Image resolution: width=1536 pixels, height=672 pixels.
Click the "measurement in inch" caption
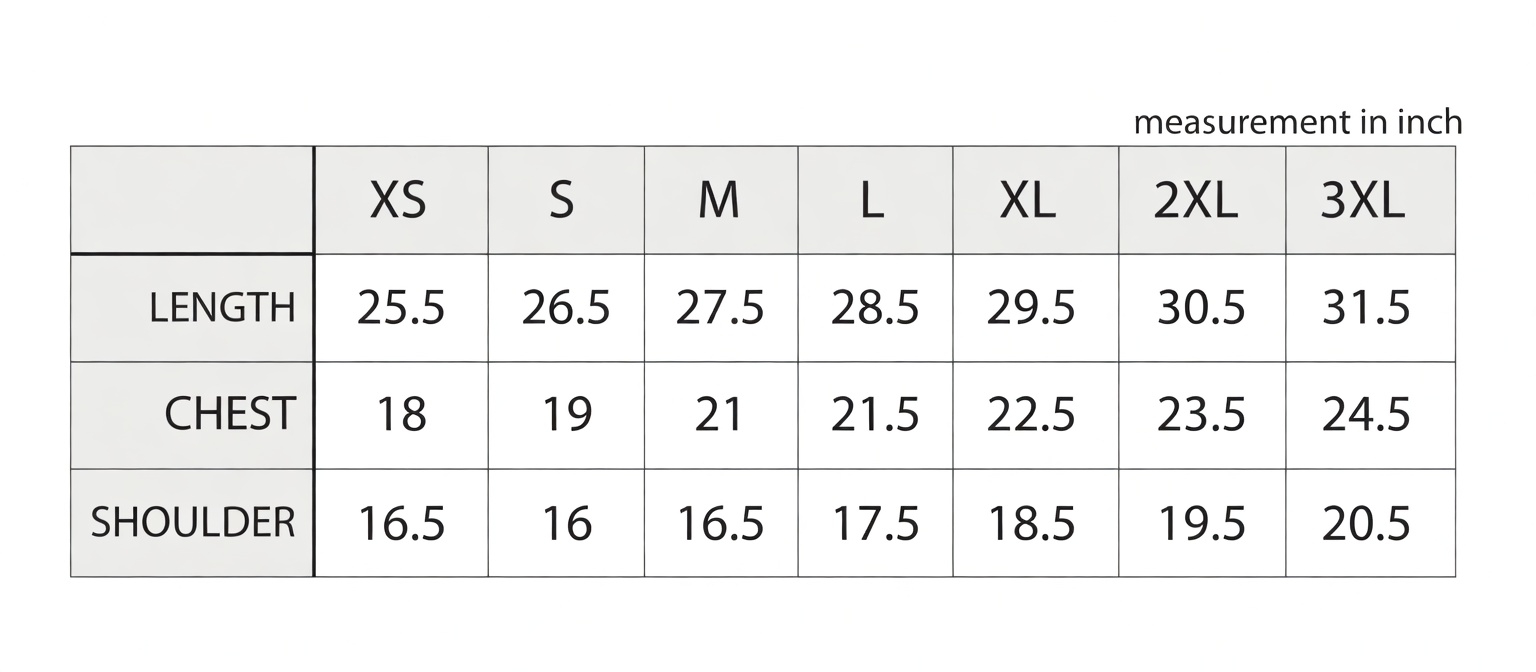coord(1297,123)
